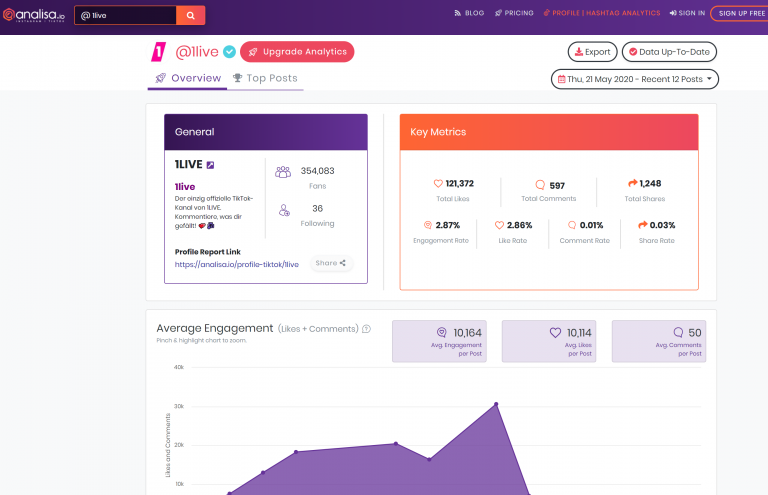
Task: Click the heart icon beside 10,114
Action: [555, 332]
